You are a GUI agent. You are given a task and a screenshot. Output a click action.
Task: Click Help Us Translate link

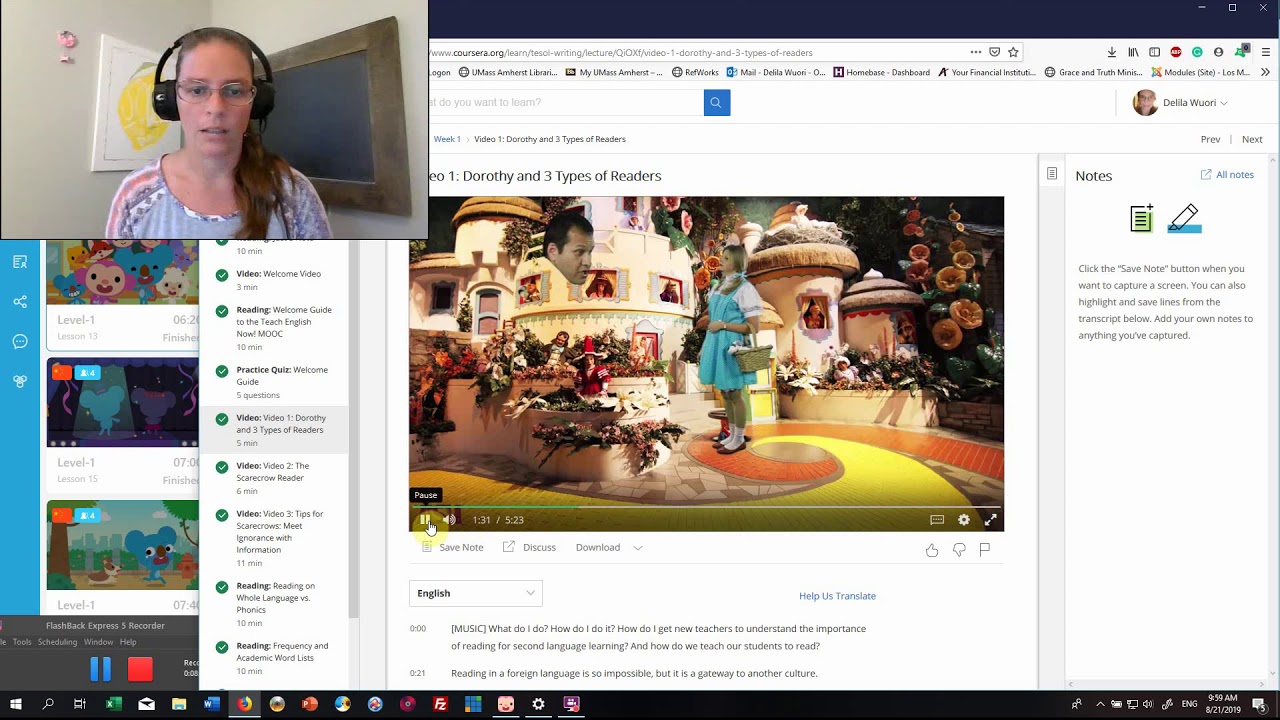[x=837, y=596]
